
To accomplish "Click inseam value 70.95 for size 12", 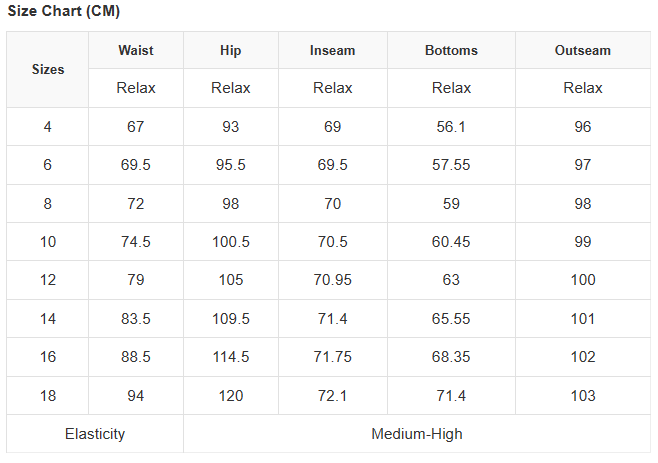I will click(333, 280).
